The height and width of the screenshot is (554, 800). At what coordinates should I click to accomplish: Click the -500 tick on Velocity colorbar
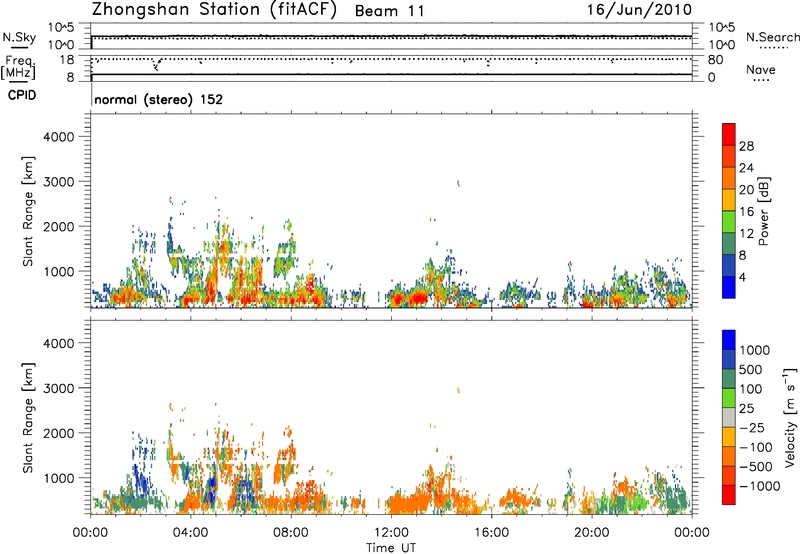[x=756, y=466]
